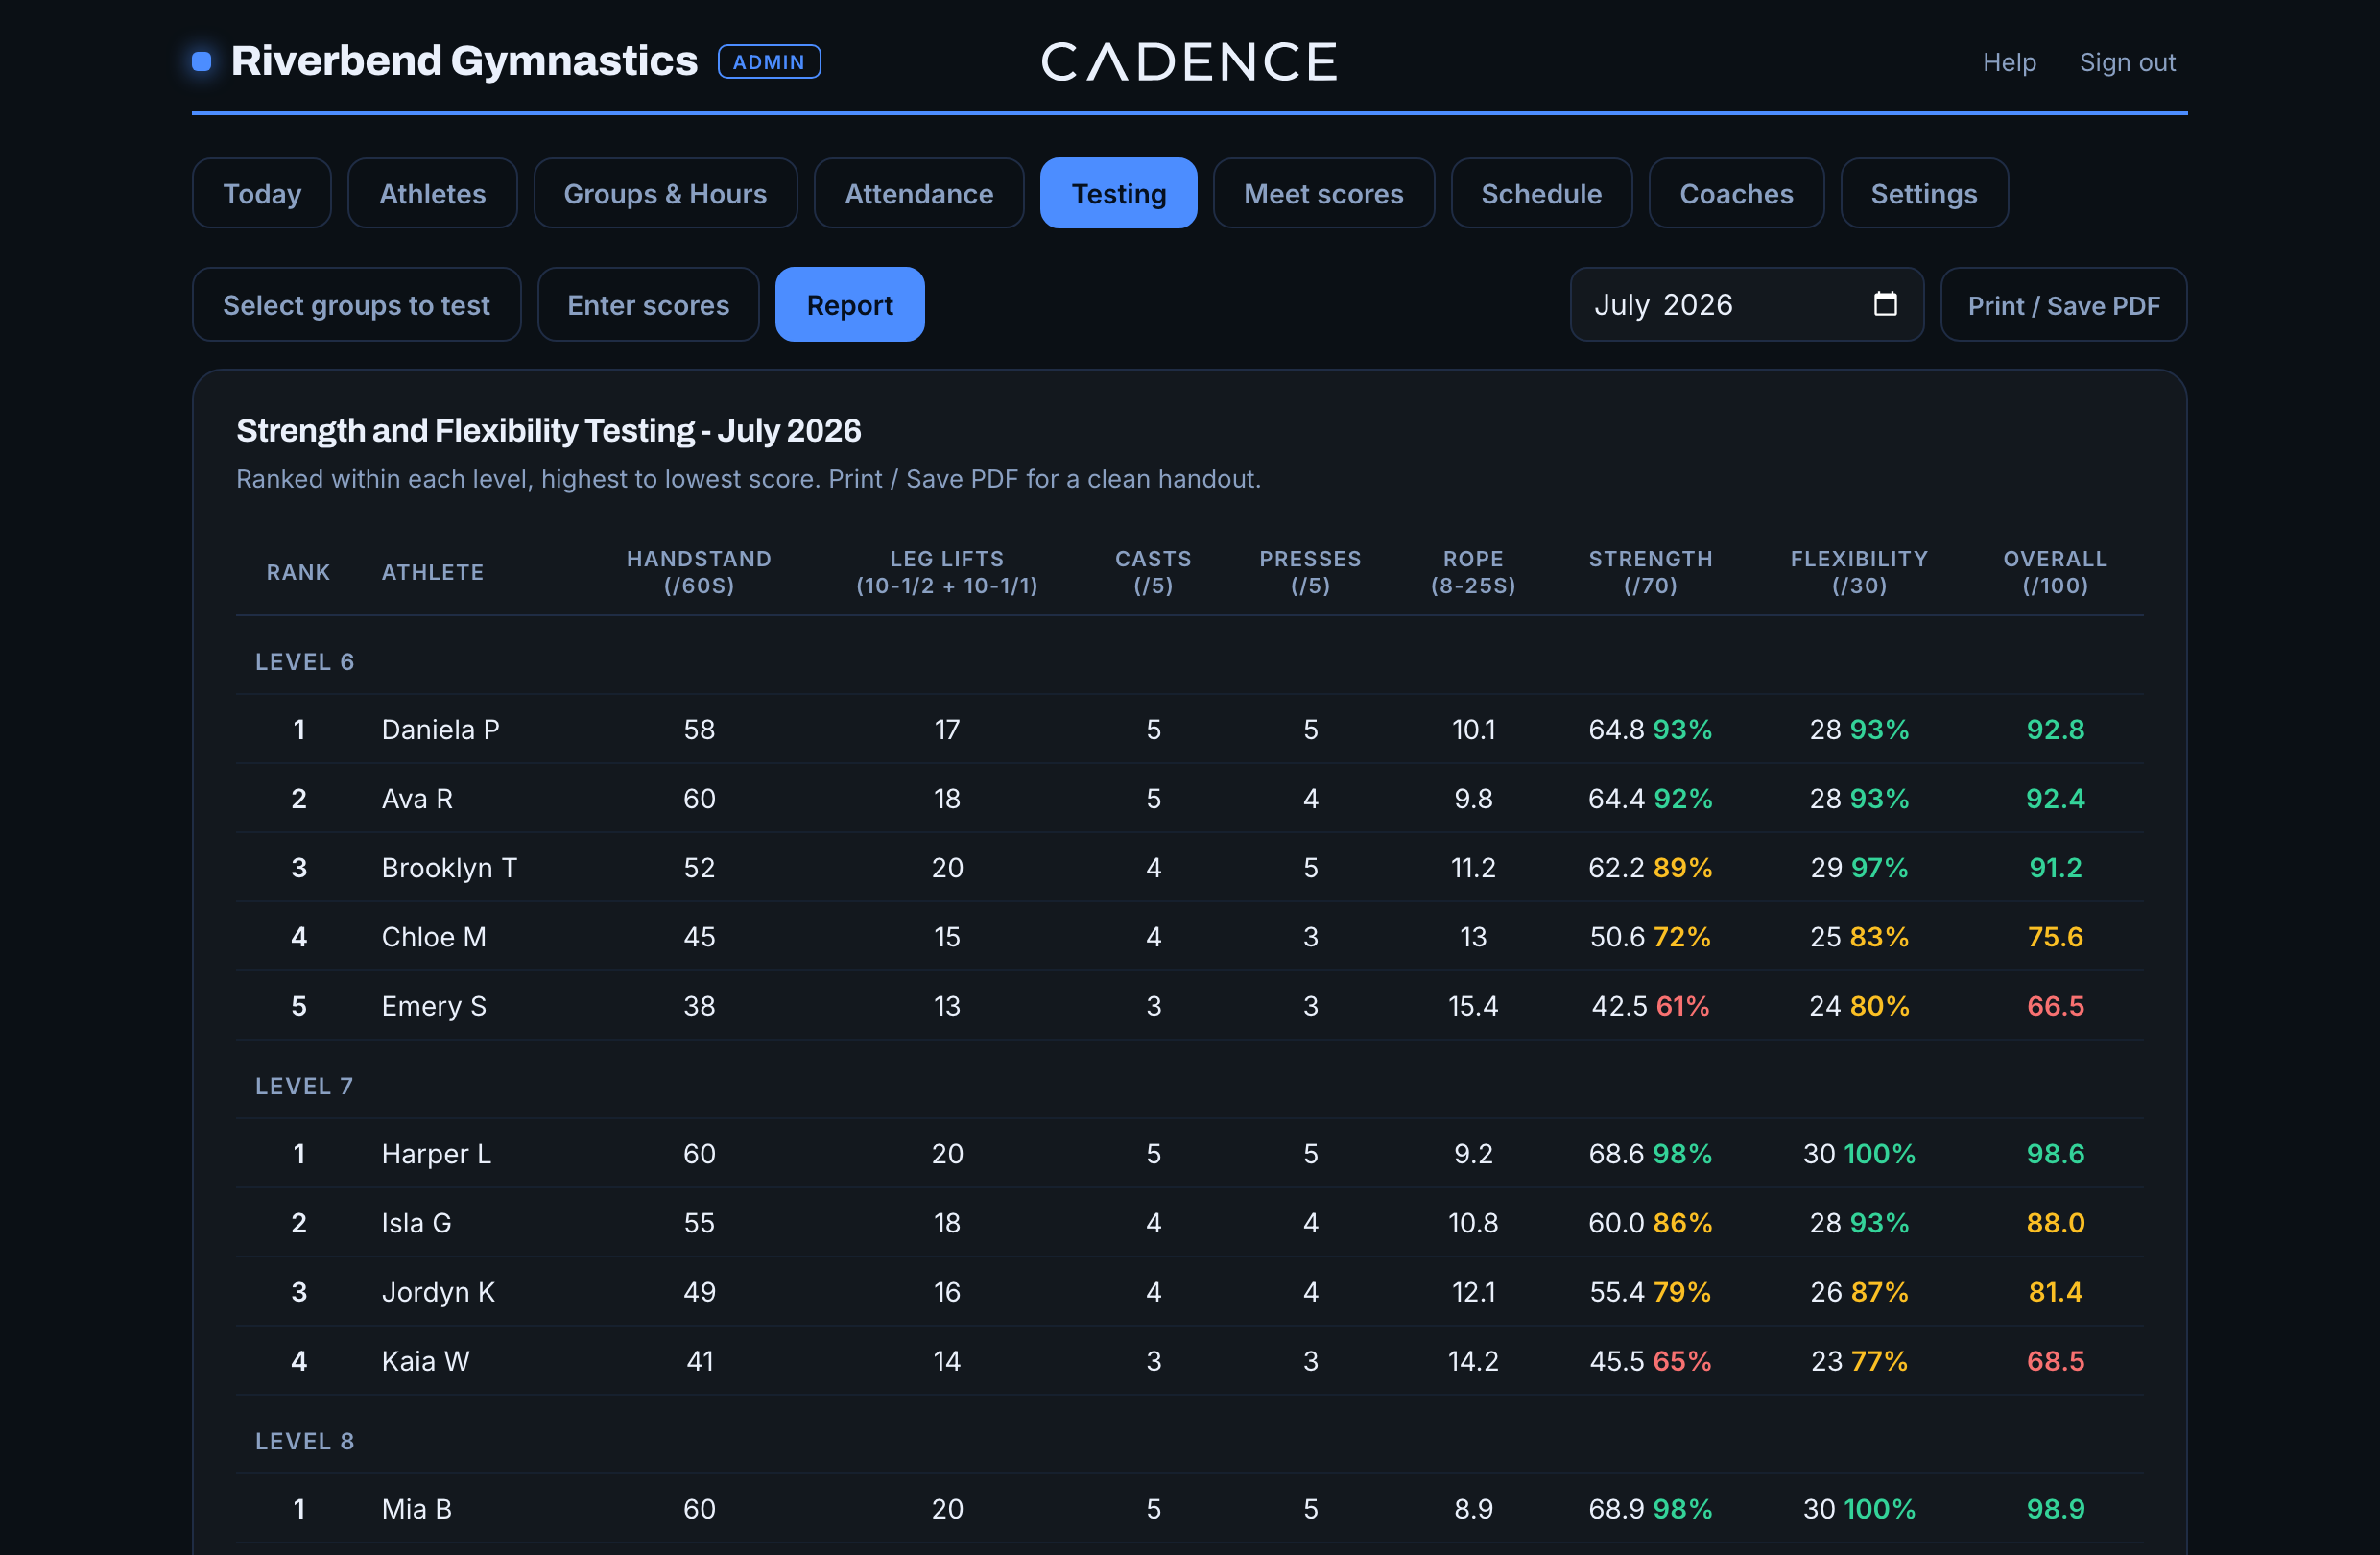Click the PRESSES (/5) column header
This screenshot has height=1555, width=2380.
click(1310, 572)
